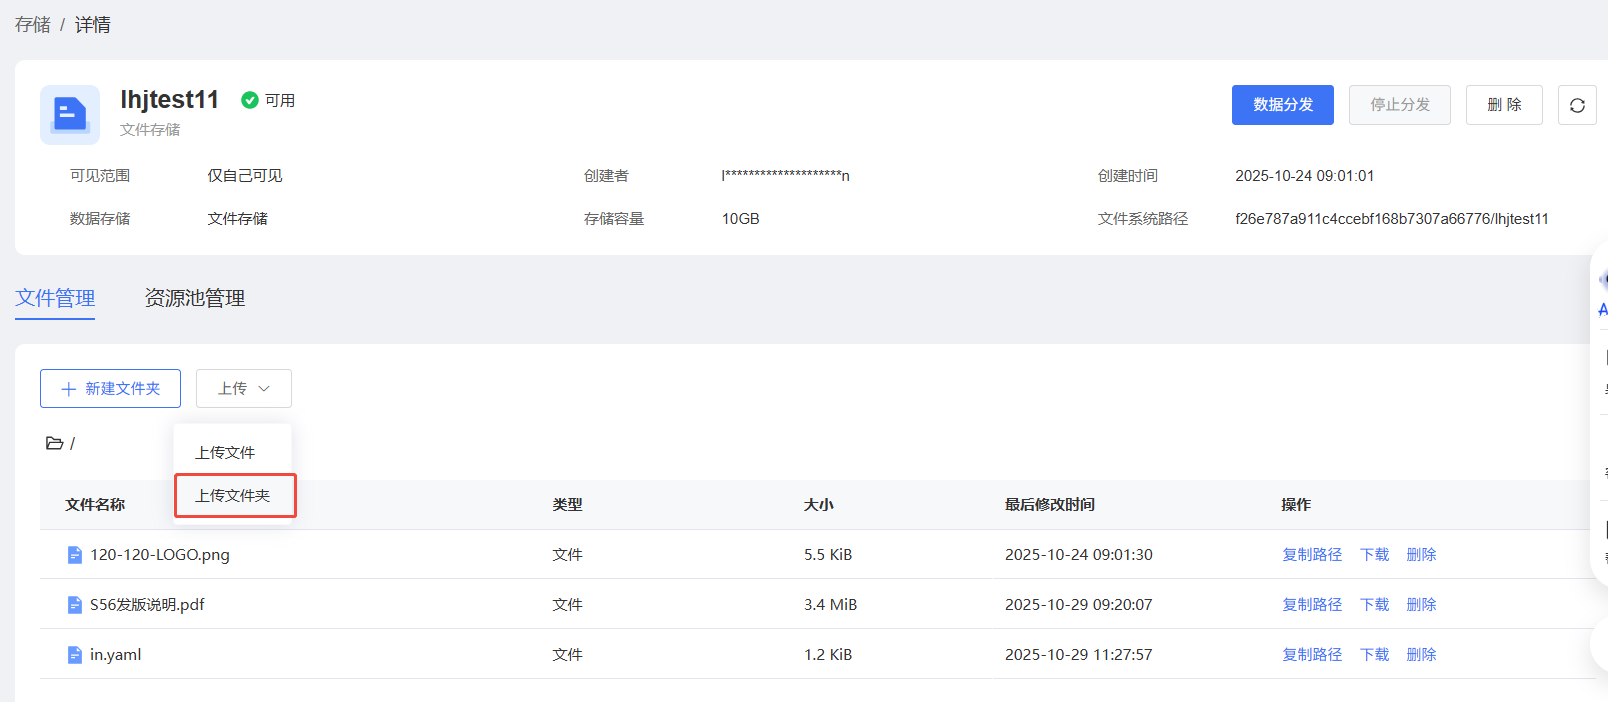Click the refresh icon button

click(x=1577, y=105)
